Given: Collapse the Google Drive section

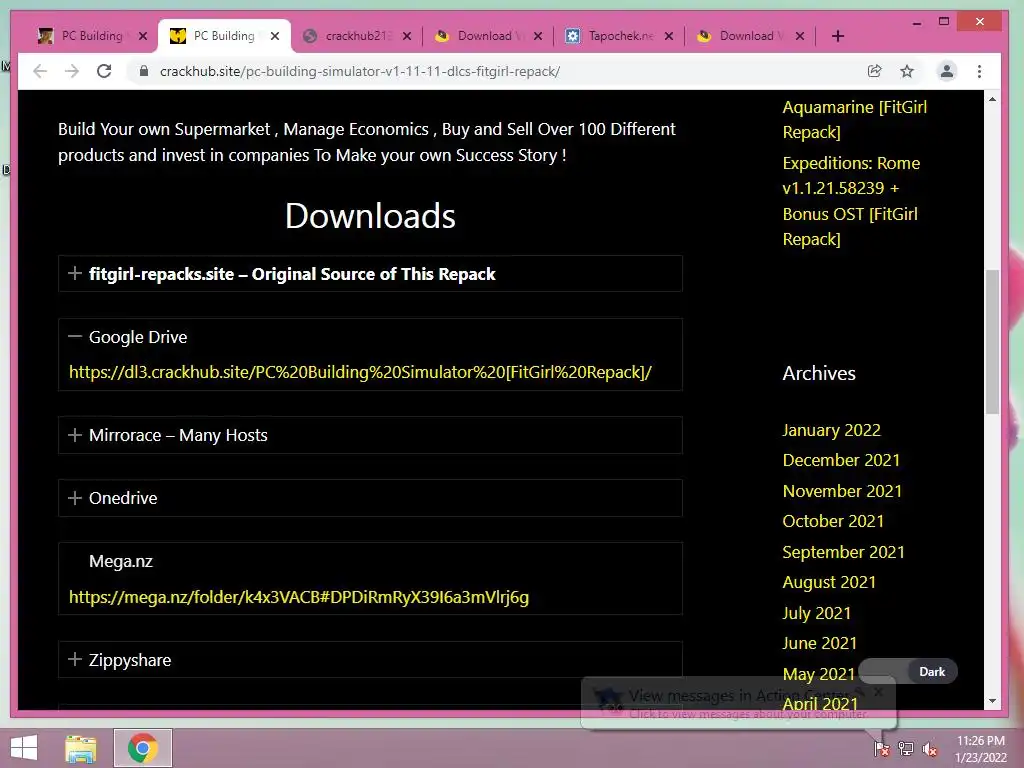Looking at the screenshot, I should [370, 337].
